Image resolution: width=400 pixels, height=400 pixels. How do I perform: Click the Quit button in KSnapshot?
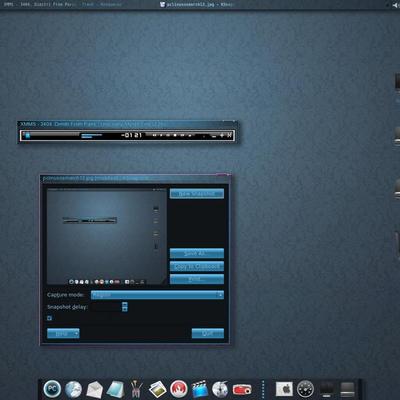pyautogui.click(x=208, y=333)
